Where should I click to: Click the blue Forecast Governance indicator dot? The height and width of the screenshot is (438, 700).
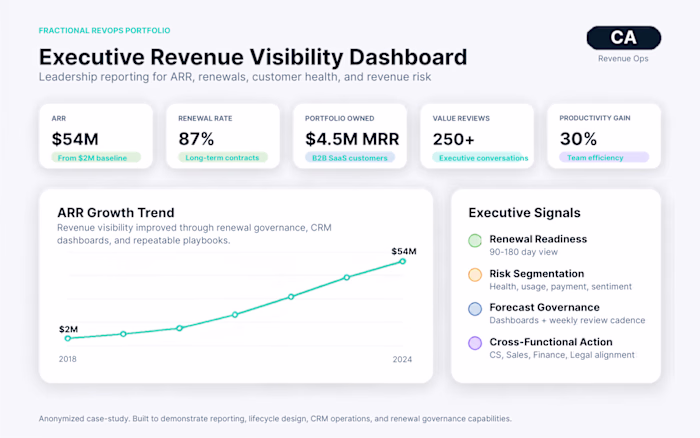[475, 309]
